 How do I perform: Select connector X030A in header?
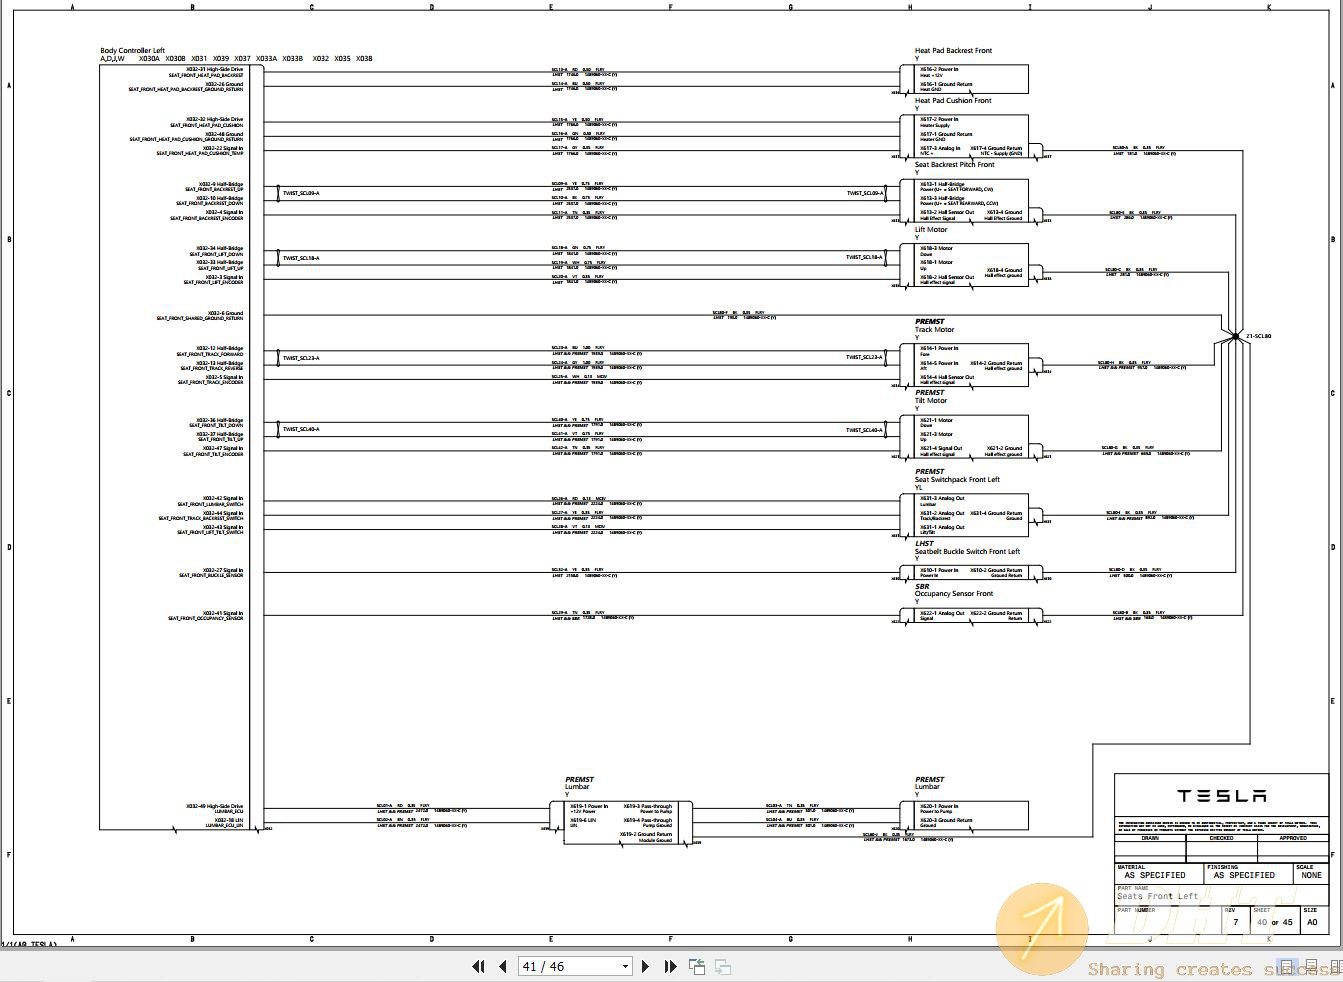(x=149, y=58)
